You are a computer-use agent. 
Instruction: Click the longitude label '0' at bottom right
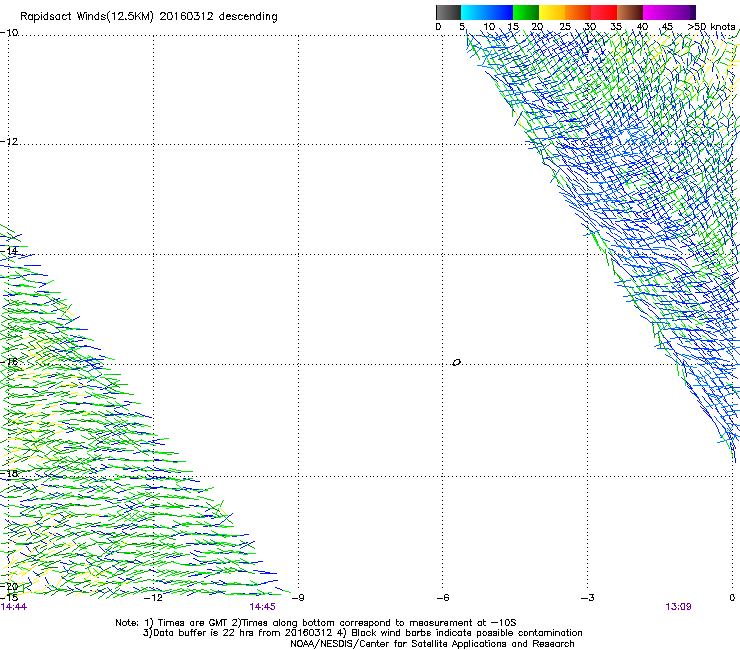732,598
